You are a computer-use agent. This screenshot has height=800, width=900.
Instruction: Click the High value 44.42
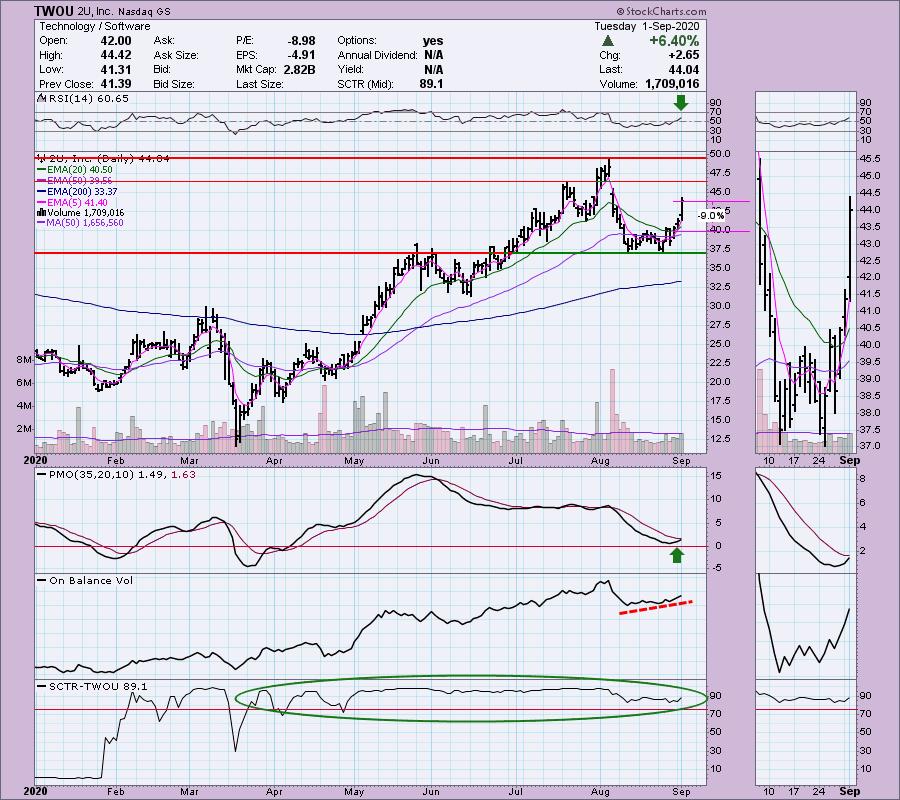coord(116,55)
